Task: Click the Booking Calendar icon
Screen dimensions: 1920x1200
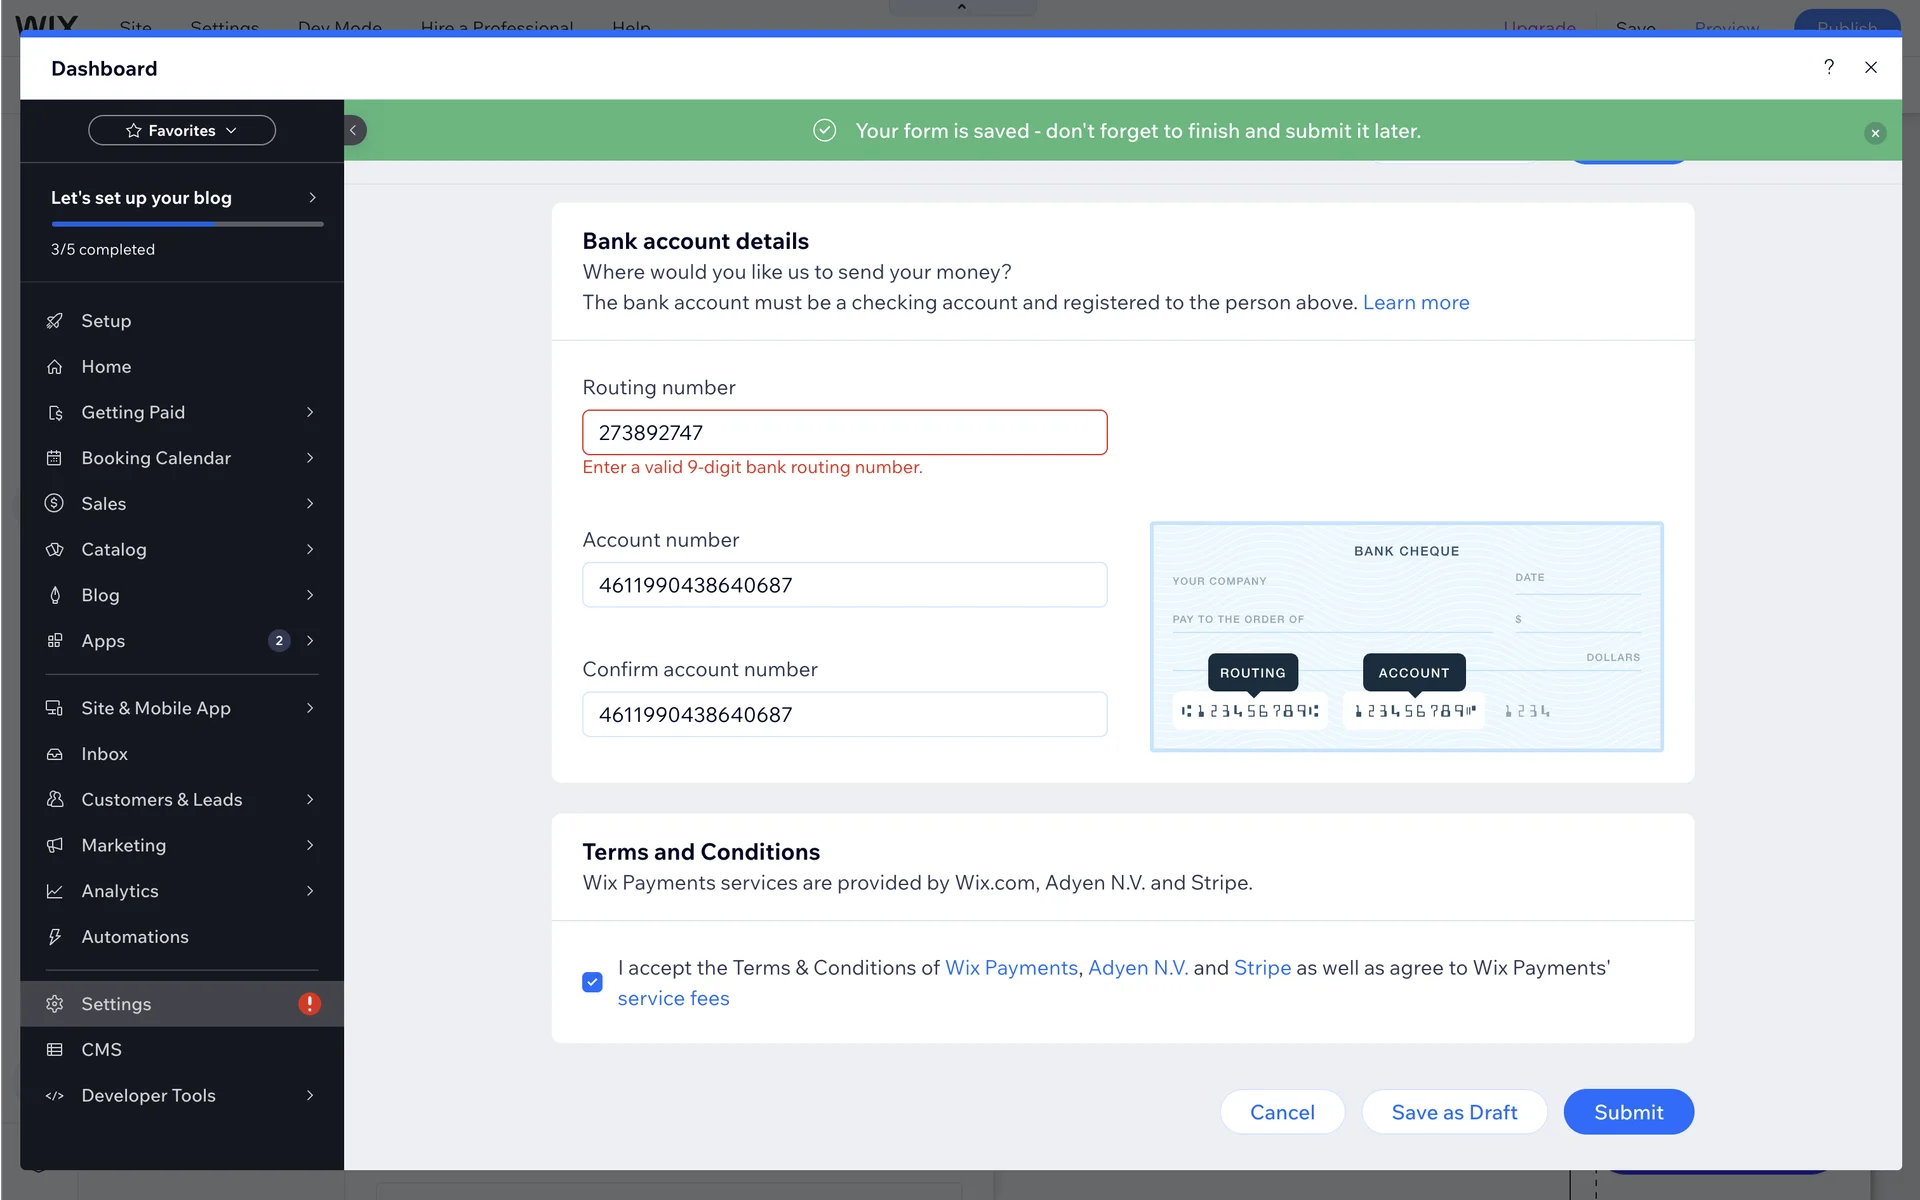Action: pos(55,458)
